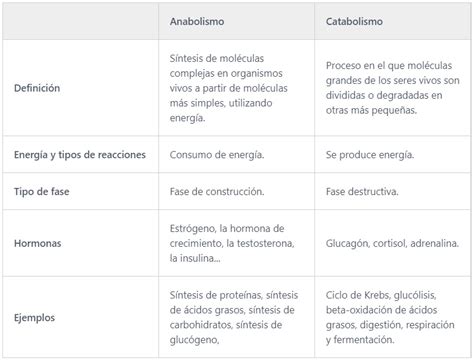The image size is (474, 361).
Task: Select the Proceso en el que moléculas definition
Action: click(393, 88)
